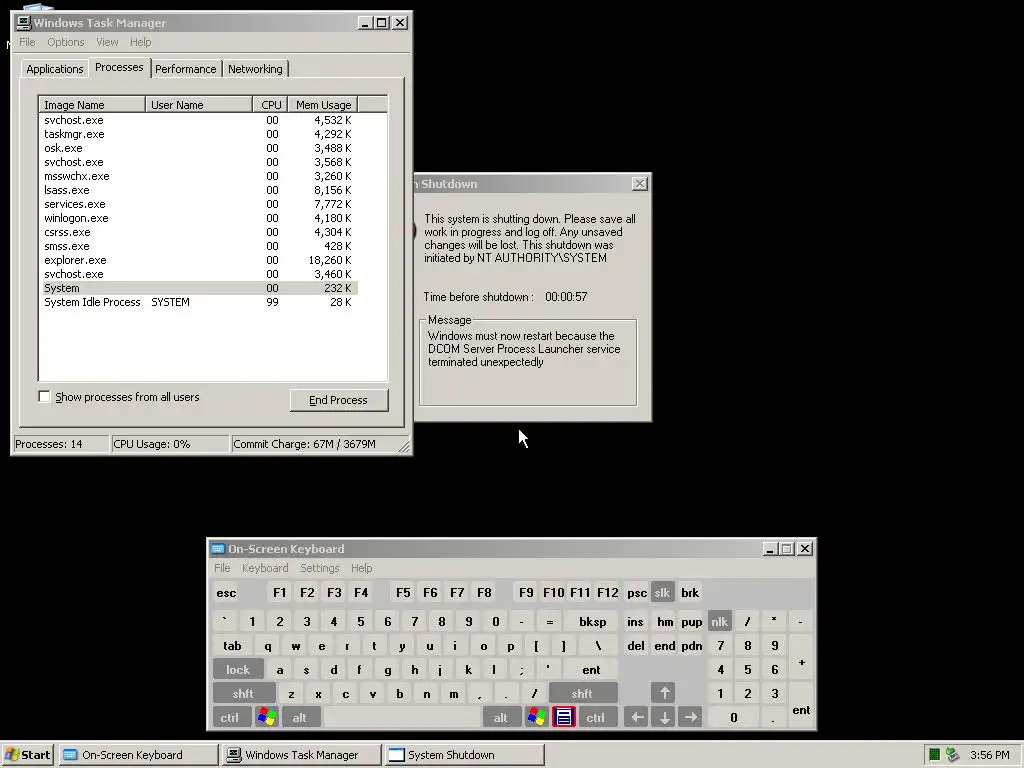
Task: Sort processes by Mem Usage column
Action: (323, 104)
